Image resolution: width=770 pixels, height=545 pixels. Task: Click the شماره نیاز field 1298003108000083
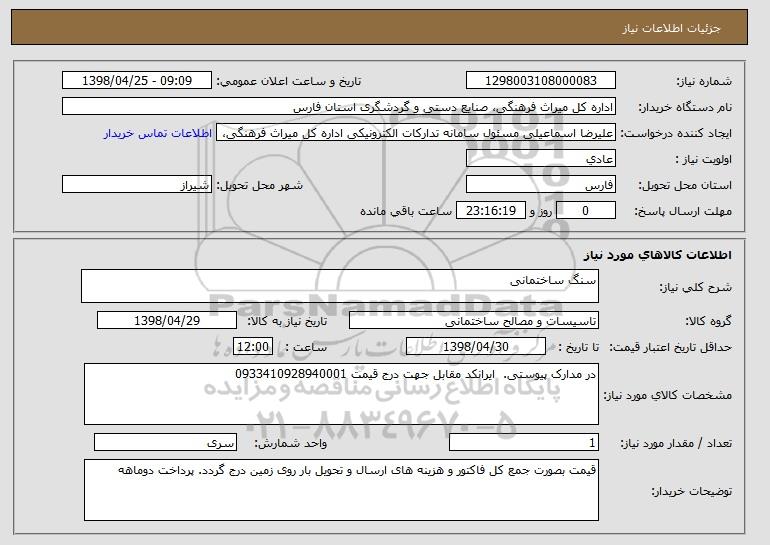click(x=541, y=81)
